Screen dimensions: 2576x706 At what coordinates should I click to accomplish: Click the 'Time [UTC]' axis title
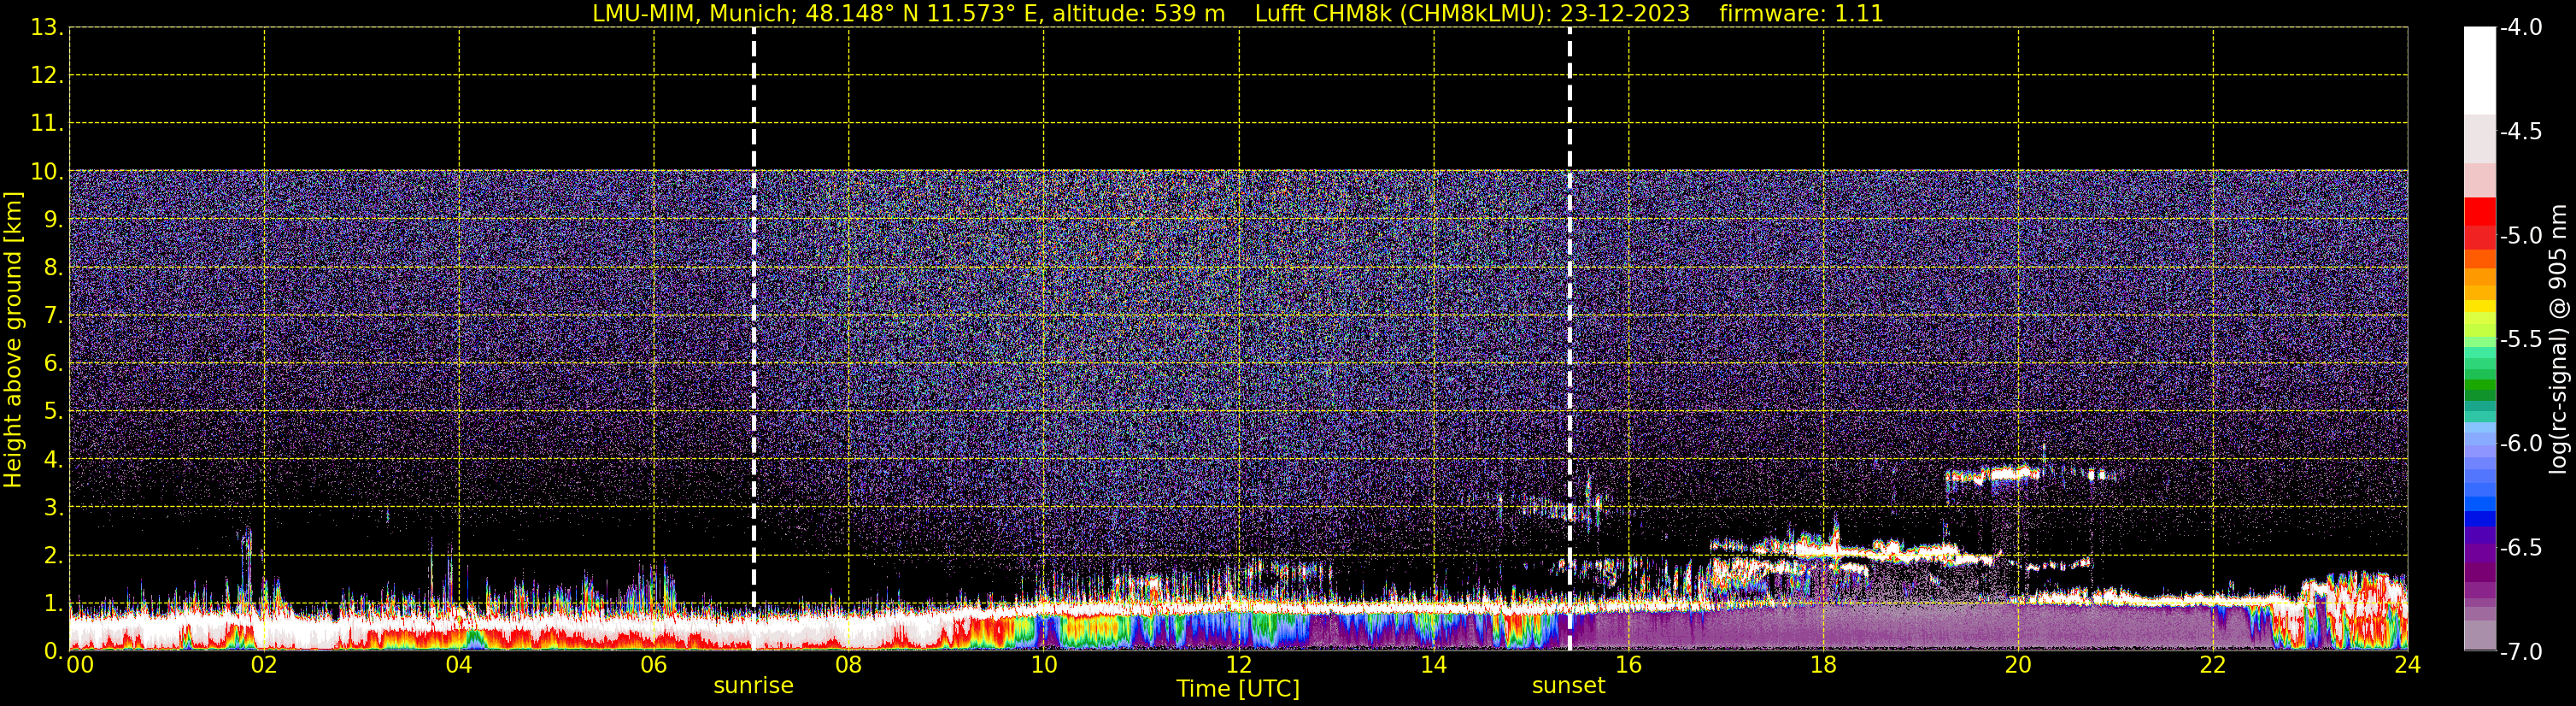pos(1238,689)
